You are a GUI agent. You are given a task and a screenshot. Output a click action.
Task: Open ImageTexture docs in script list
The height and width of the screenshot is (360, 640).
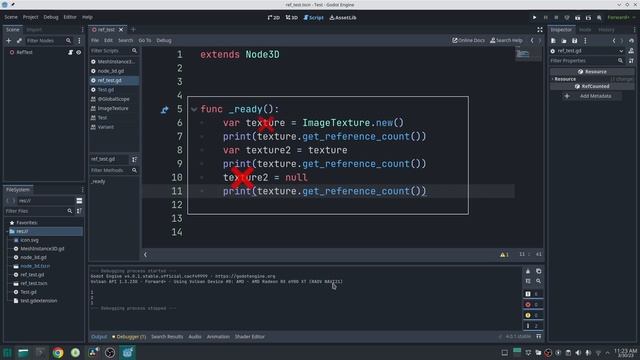pos(114,109)
